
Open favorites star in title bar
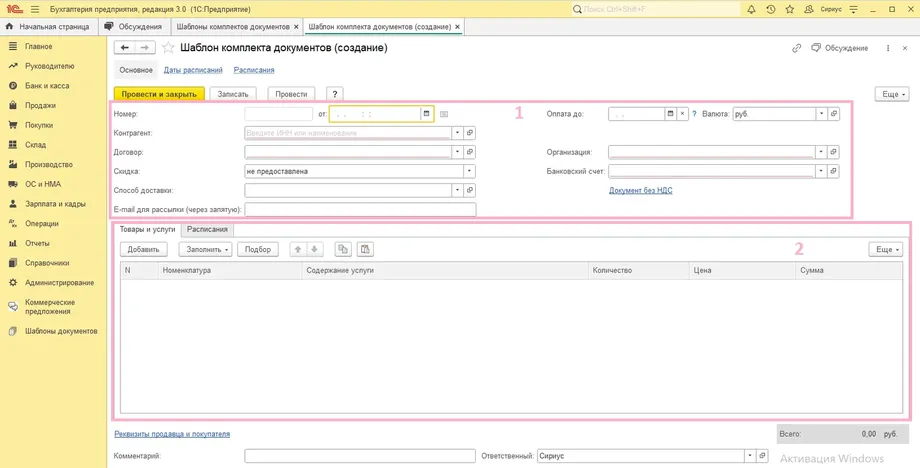[x=790, y=9]
